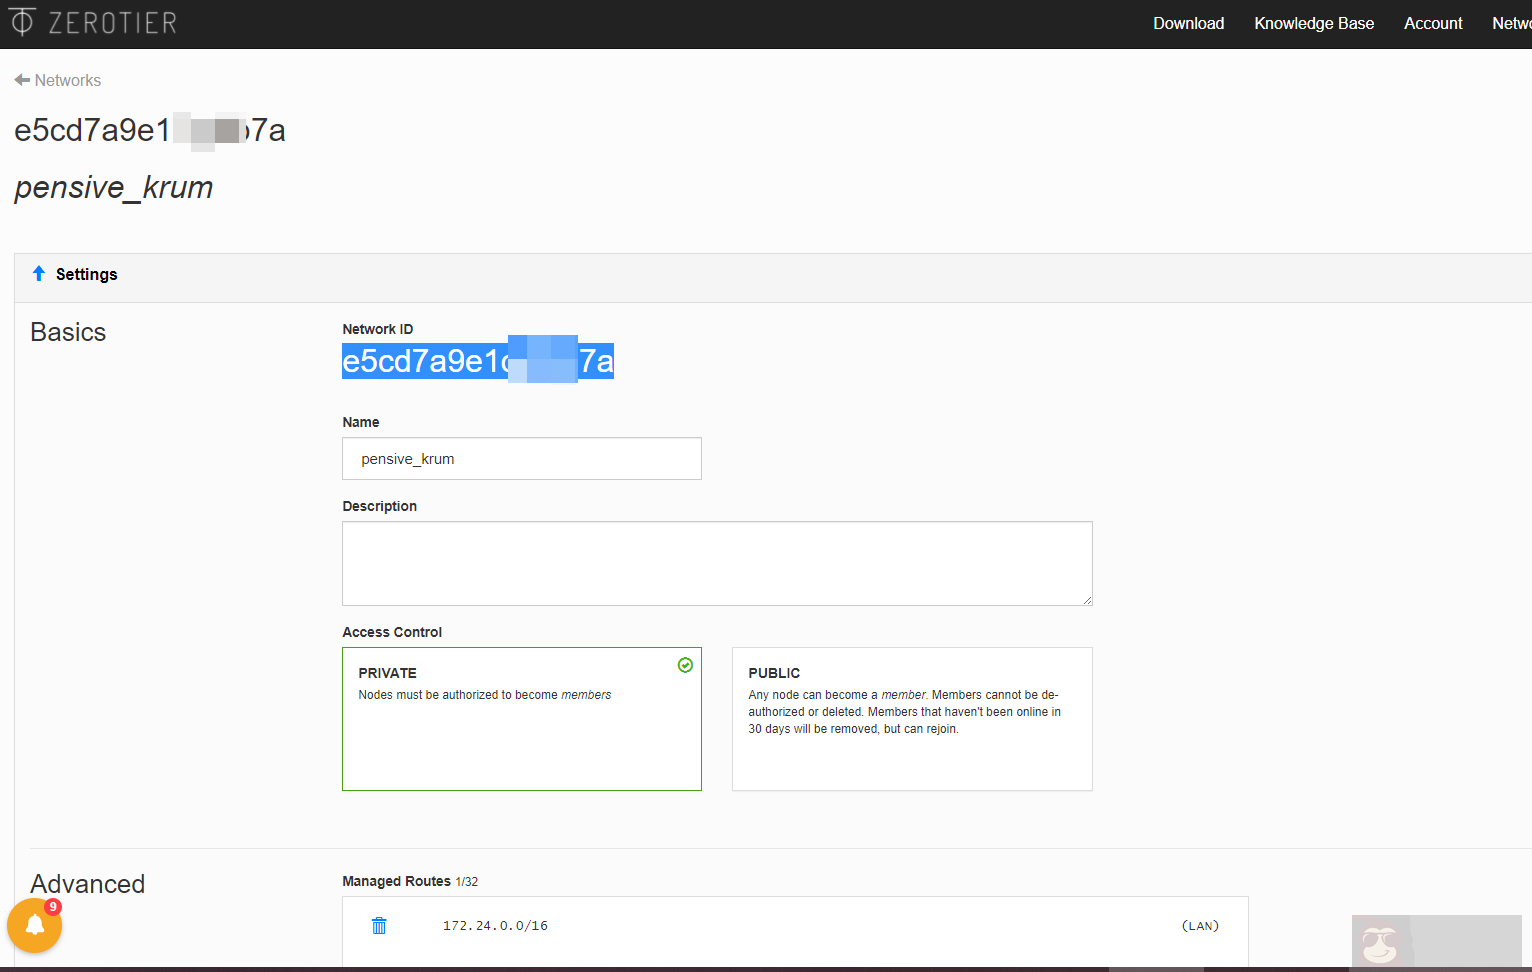The width and height of the screenshot is (1532, 972).
Task: Click the Name field containing pensive_krum
Action: (x=521, y=459)
